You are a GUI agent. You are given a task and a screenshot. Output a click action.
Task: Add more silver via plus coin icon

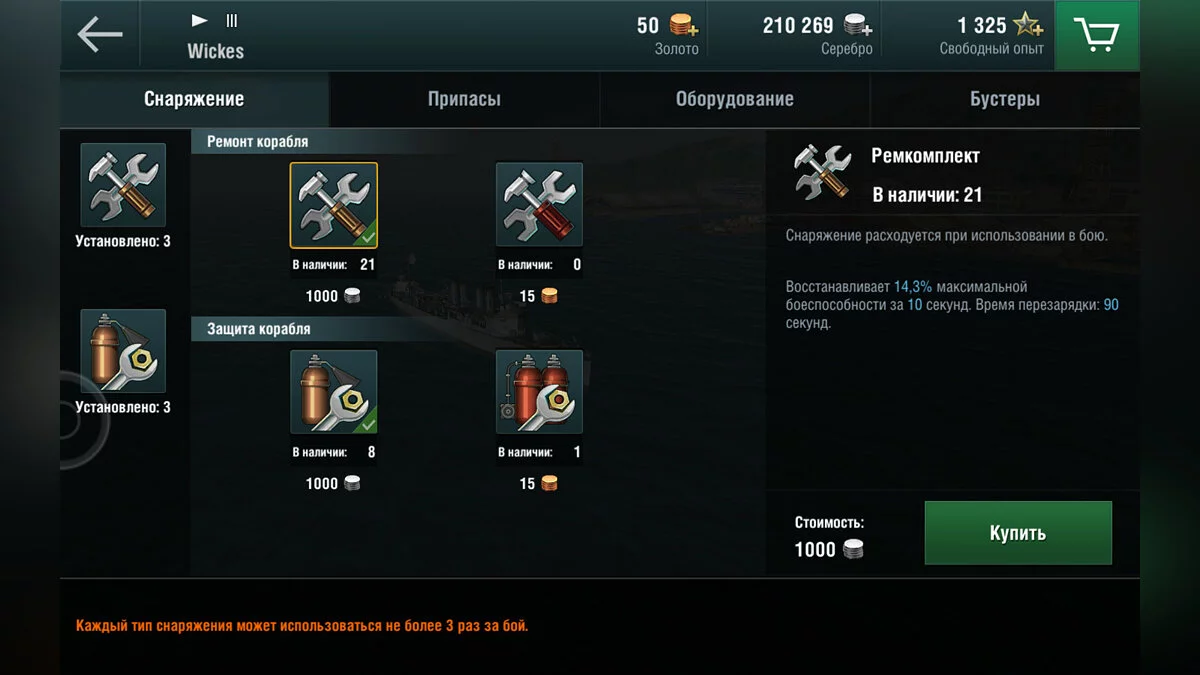coord(858,25)
